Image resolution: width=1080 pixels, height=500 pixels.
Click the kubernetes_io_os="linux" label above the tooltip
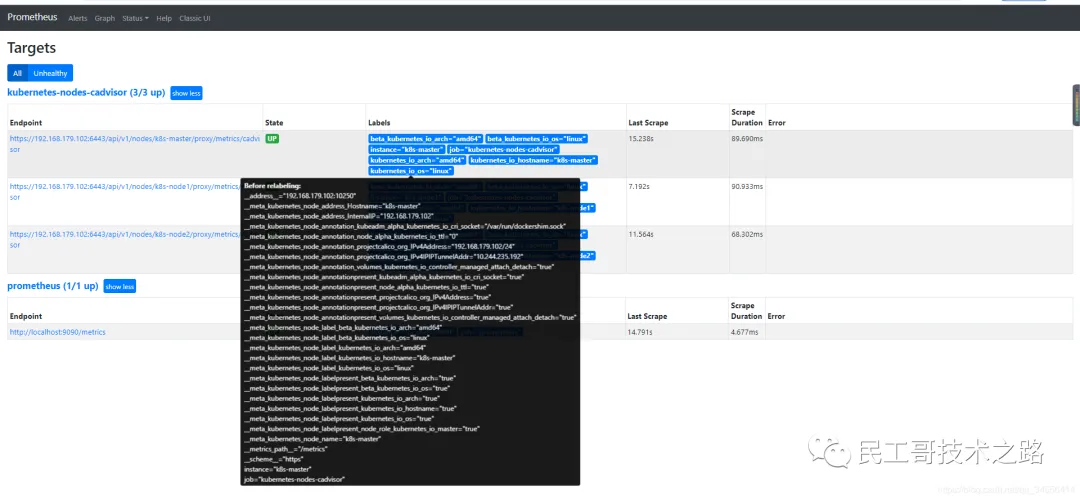pyautogui.click(x=411, y=171)
